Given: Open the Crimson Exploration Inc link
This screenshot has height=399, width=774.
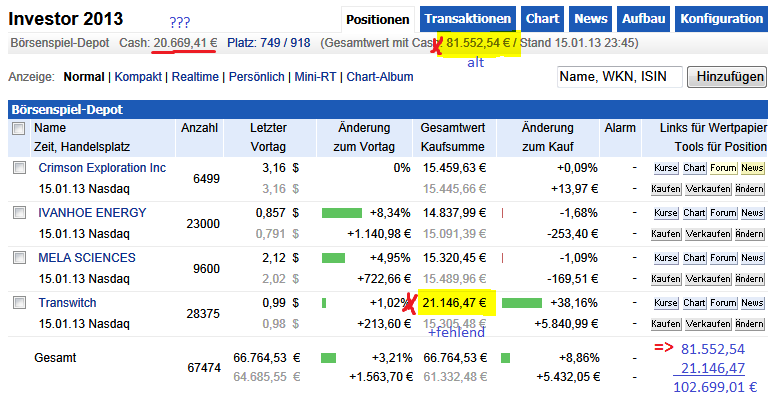Looking at the screenshot, I should (102, 168).
